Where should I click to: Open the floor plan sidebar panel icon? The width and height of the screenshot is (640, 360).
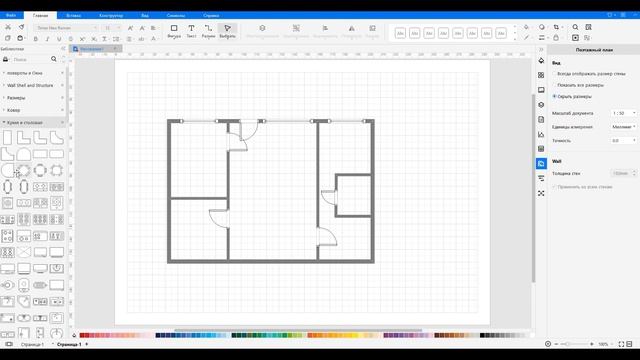541,164
